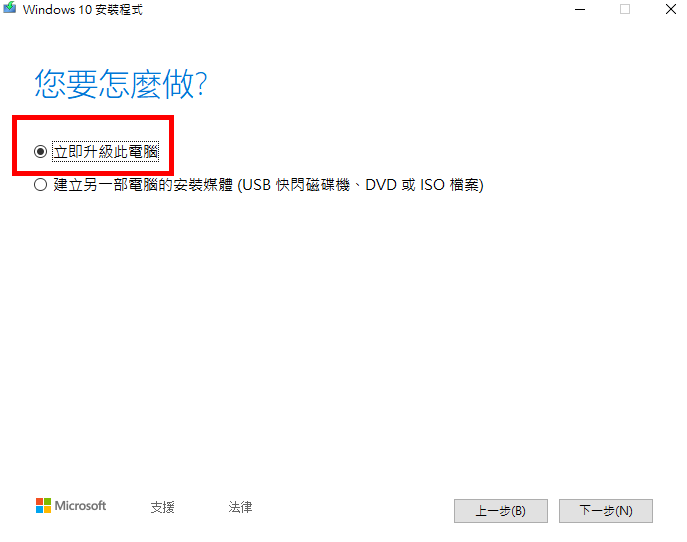Click the DVD 或 ISO 檔案 part of second option
Screen dimensions: 687x542
pyautogui.click(x=425, y=185)
